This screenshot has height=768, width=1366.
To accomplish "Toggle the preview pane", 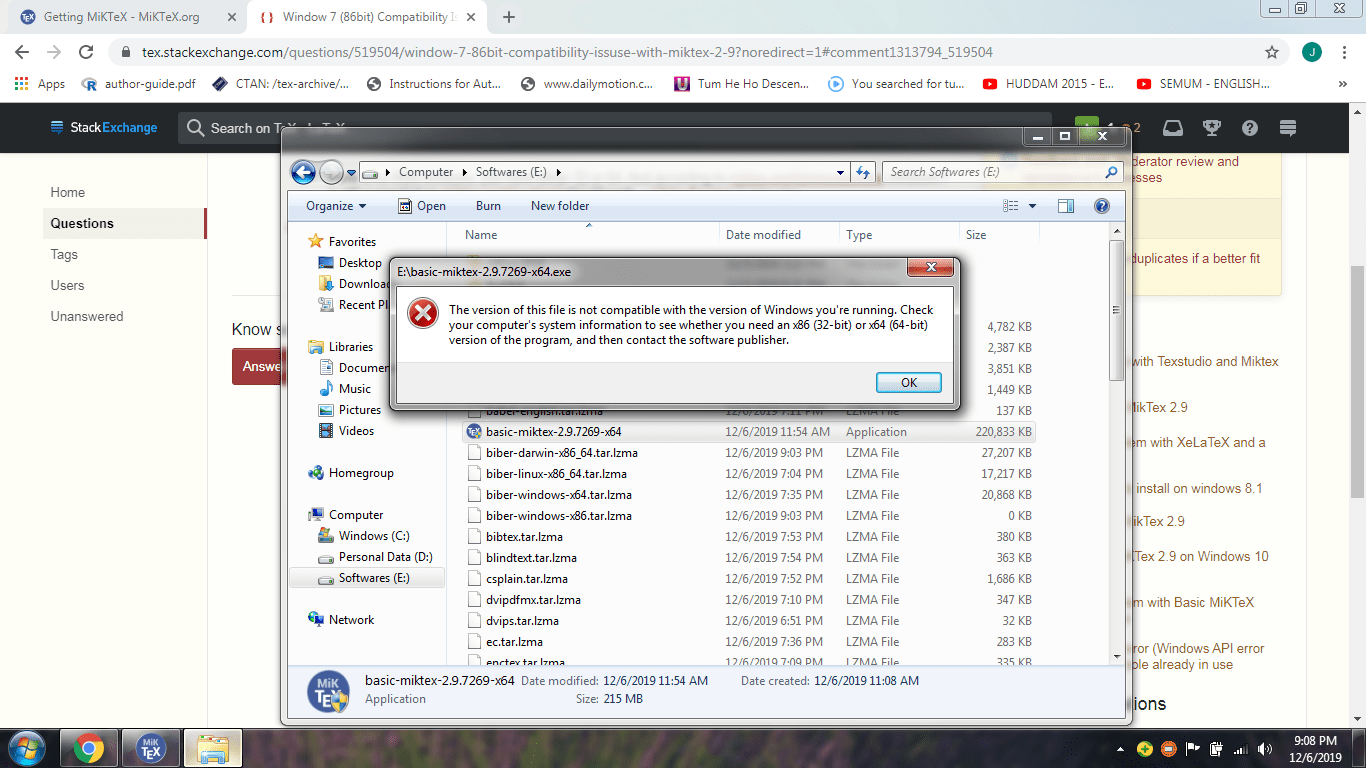I will click(x=1066, y=206).
